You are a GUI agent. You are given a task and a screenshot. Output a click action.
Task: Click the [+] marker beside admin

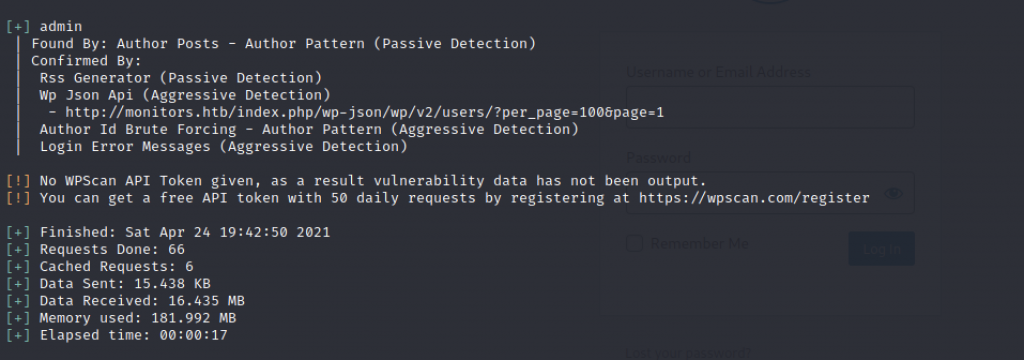[x=18, y=27]
